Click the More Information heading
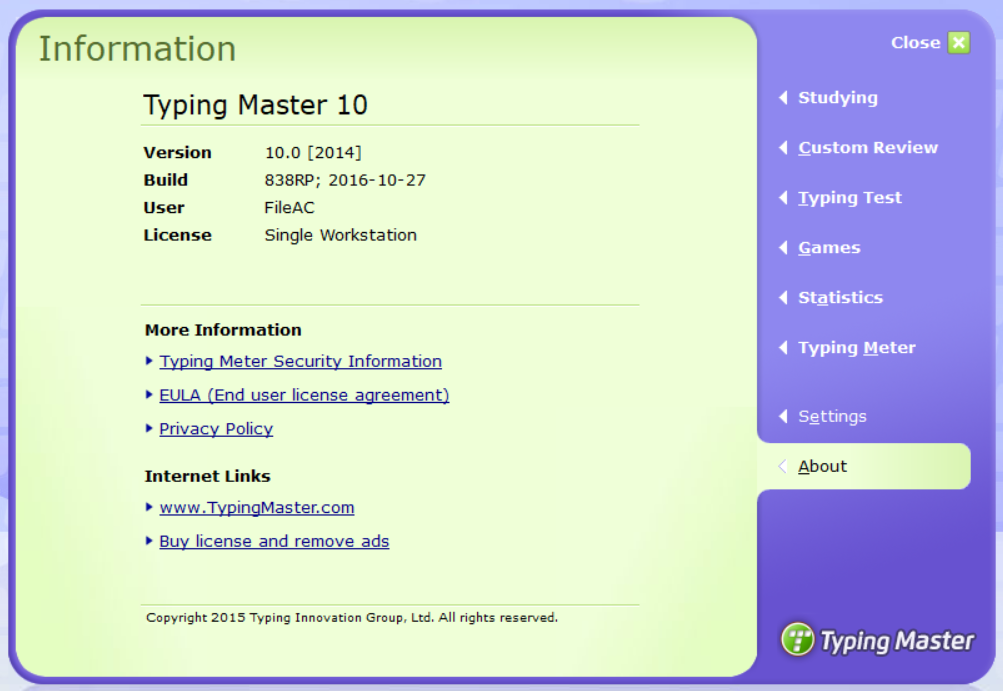Screen dimensions: 1003x691 pyautogui.click(x=223, y=330)
